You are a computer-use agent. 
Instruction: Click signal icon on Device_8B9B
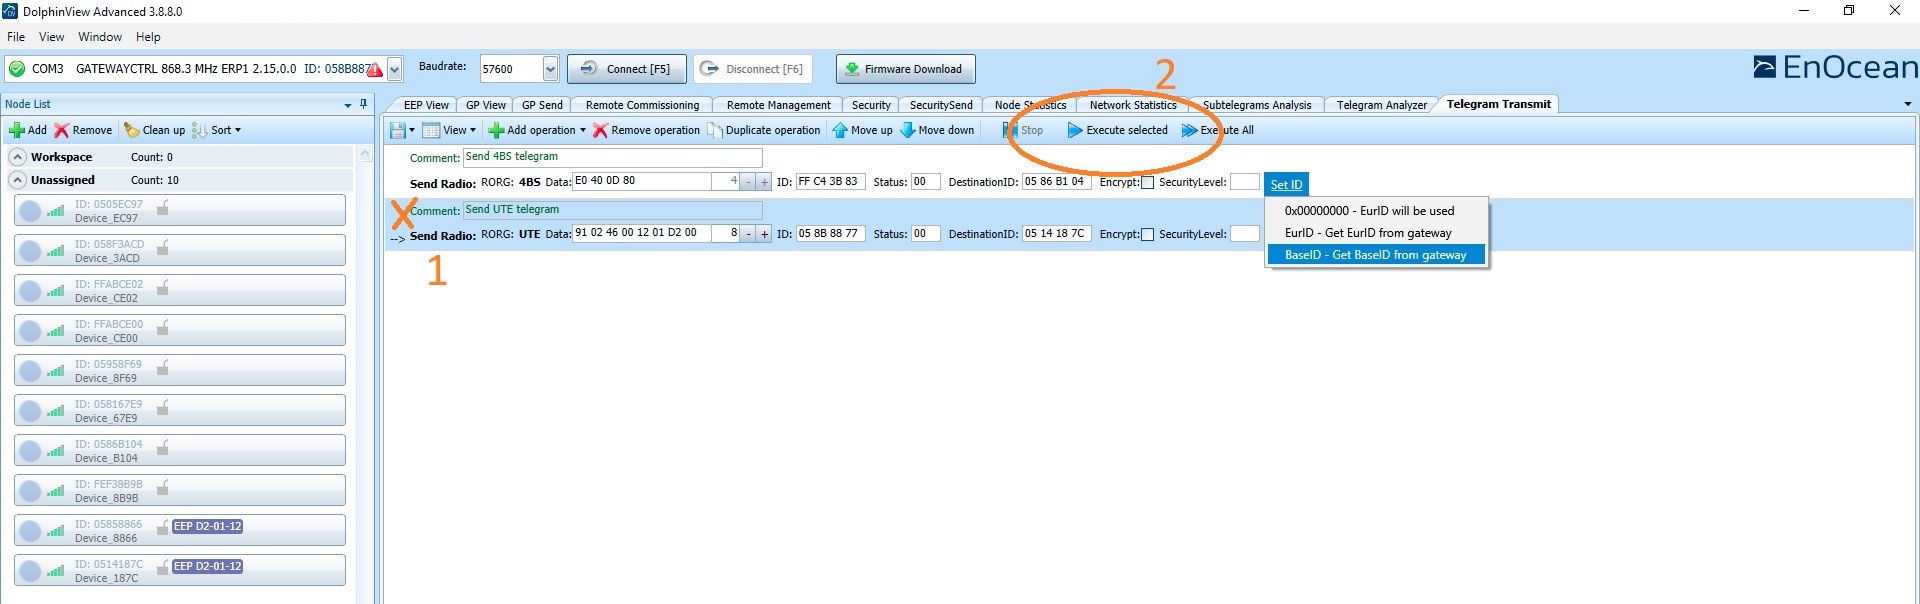coord(55,490)
